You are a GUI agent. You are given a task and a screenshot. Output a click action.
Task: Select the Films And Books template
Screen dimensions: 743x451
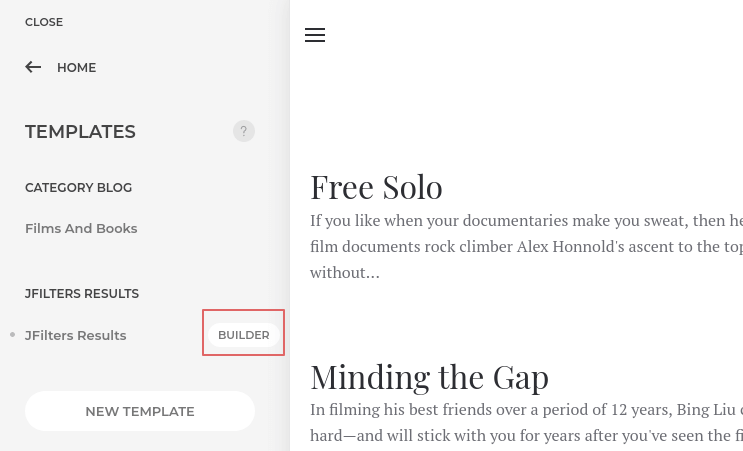[81, 228]
